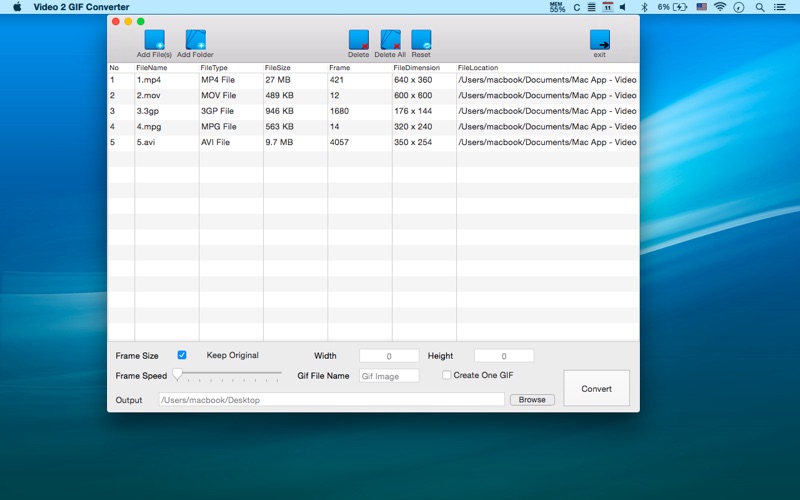Click the 600 x 600 dimension cell
Screen dimensions: 800x500
[413, 95]
